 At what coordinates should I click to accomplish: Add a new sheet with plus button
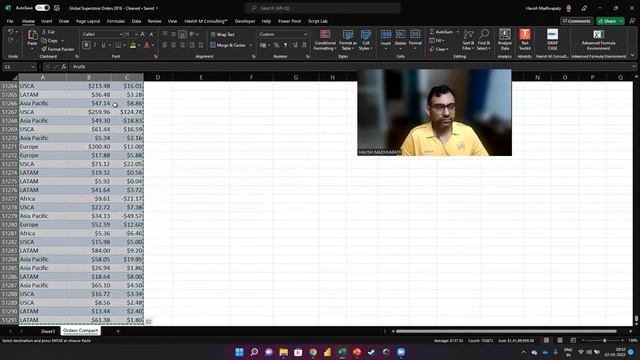118,331
